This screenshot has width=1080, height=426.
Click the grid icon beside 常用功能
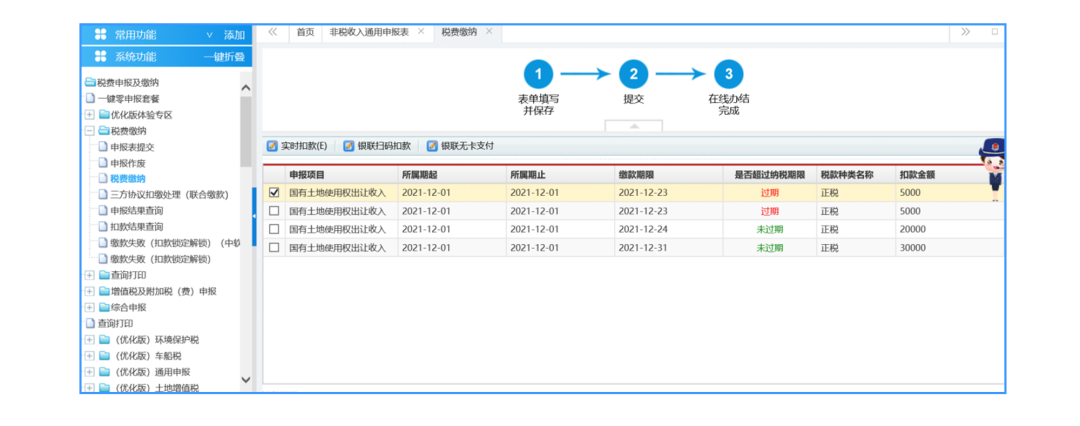point(101,34)
